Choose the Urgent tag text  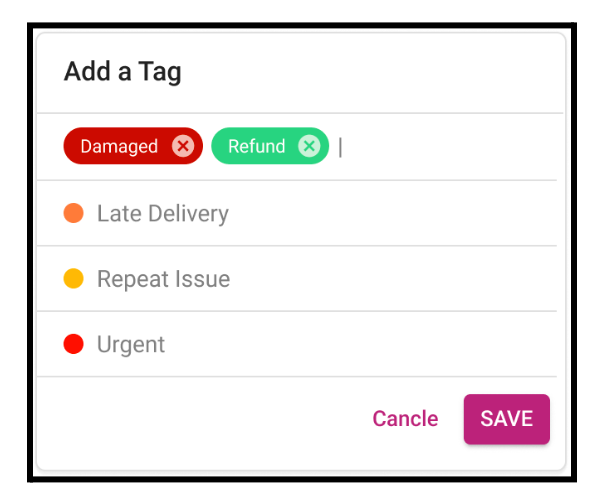tap(131, 345)
